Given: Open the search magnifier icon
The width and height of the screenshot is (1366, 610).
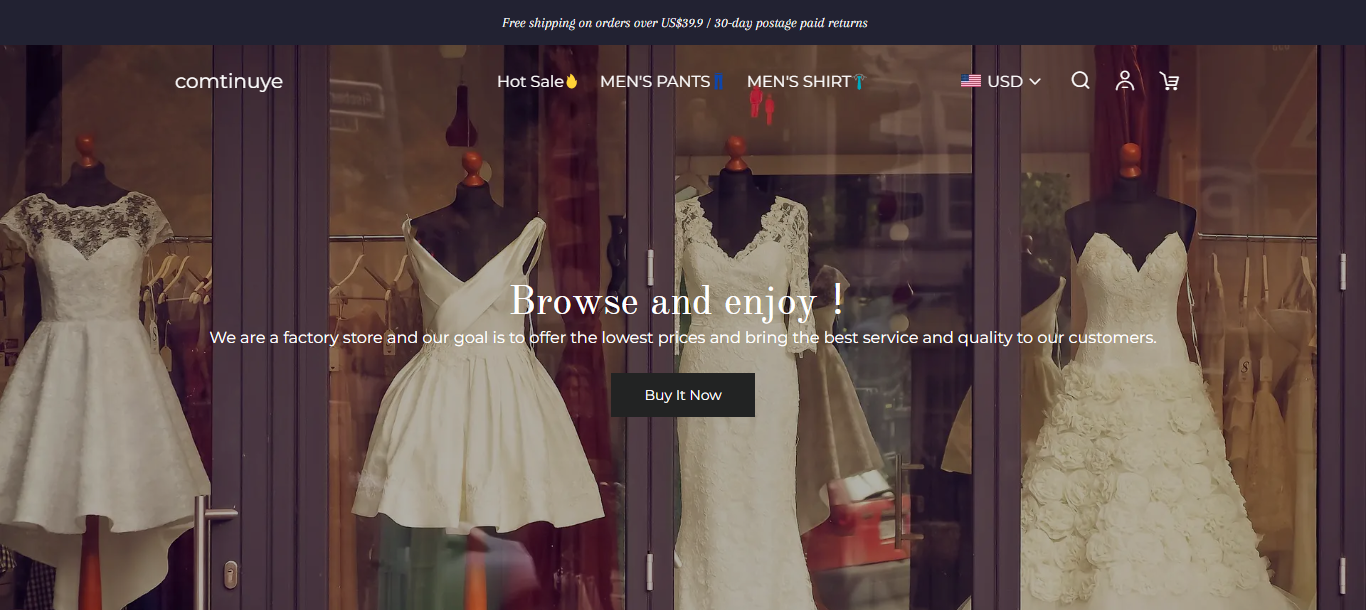Looking at the screenshot, I should click(1080, 81).
